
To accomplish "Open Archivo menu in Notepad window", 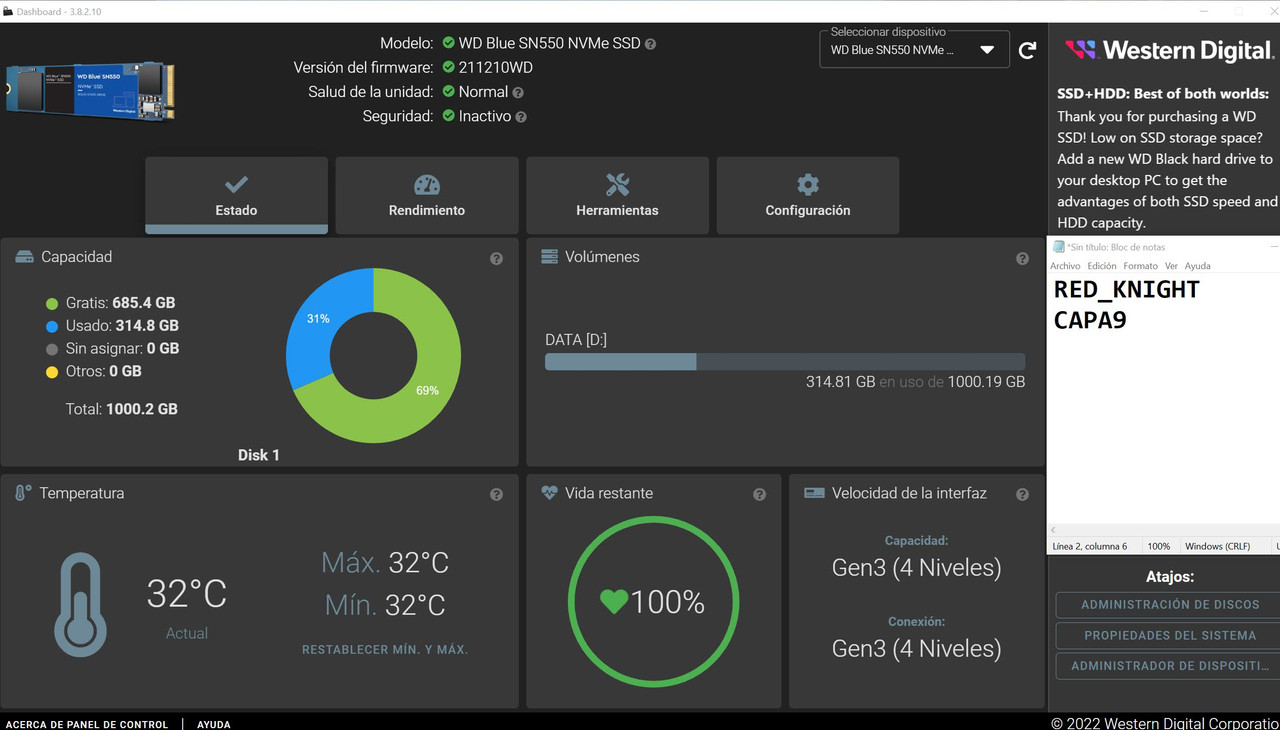I will (1065, 266).
